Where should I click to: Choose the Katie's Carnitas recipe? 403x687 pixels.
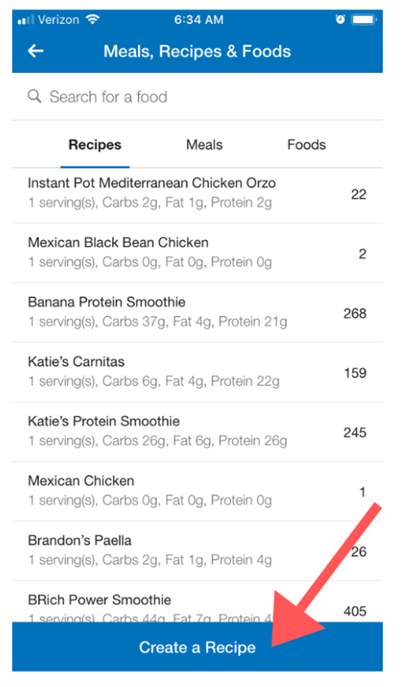(197, 372)
